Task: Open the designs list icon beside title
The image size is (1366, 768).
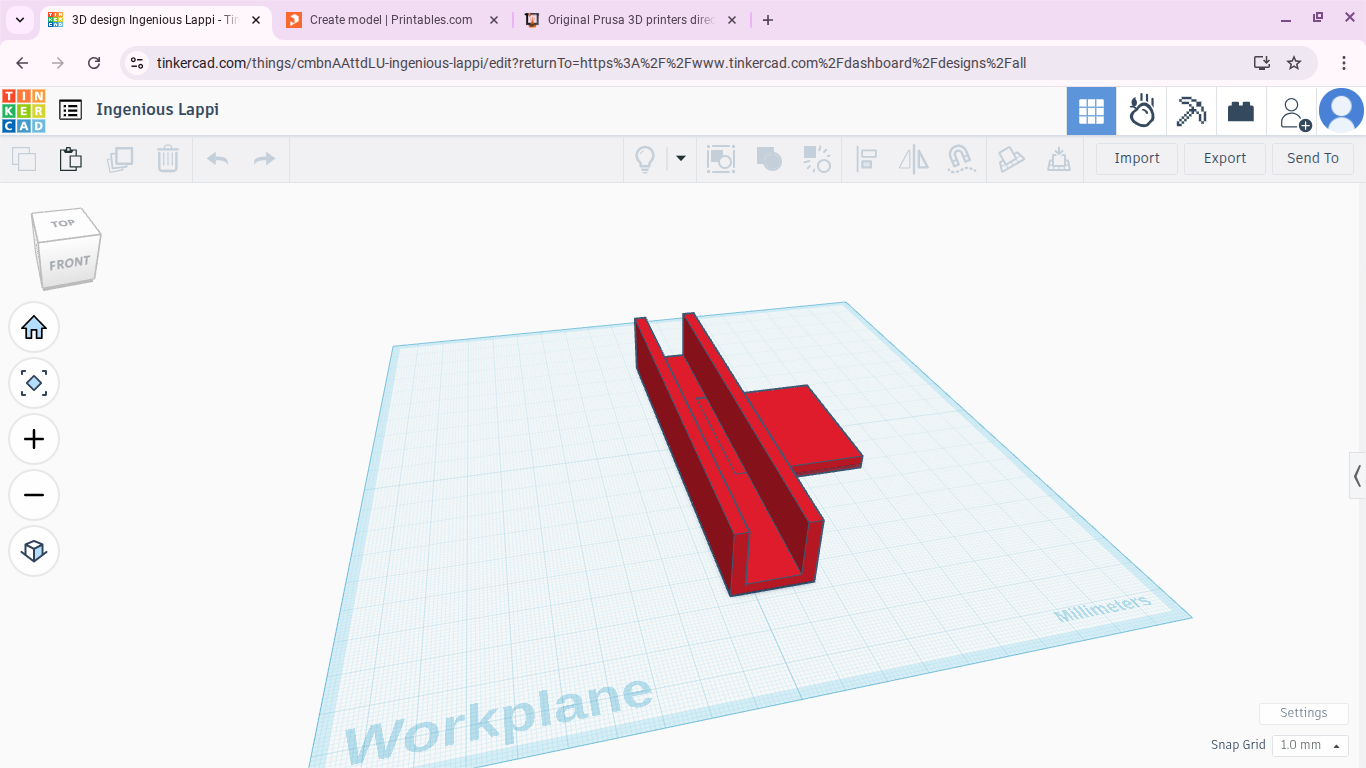Action: 70,110
